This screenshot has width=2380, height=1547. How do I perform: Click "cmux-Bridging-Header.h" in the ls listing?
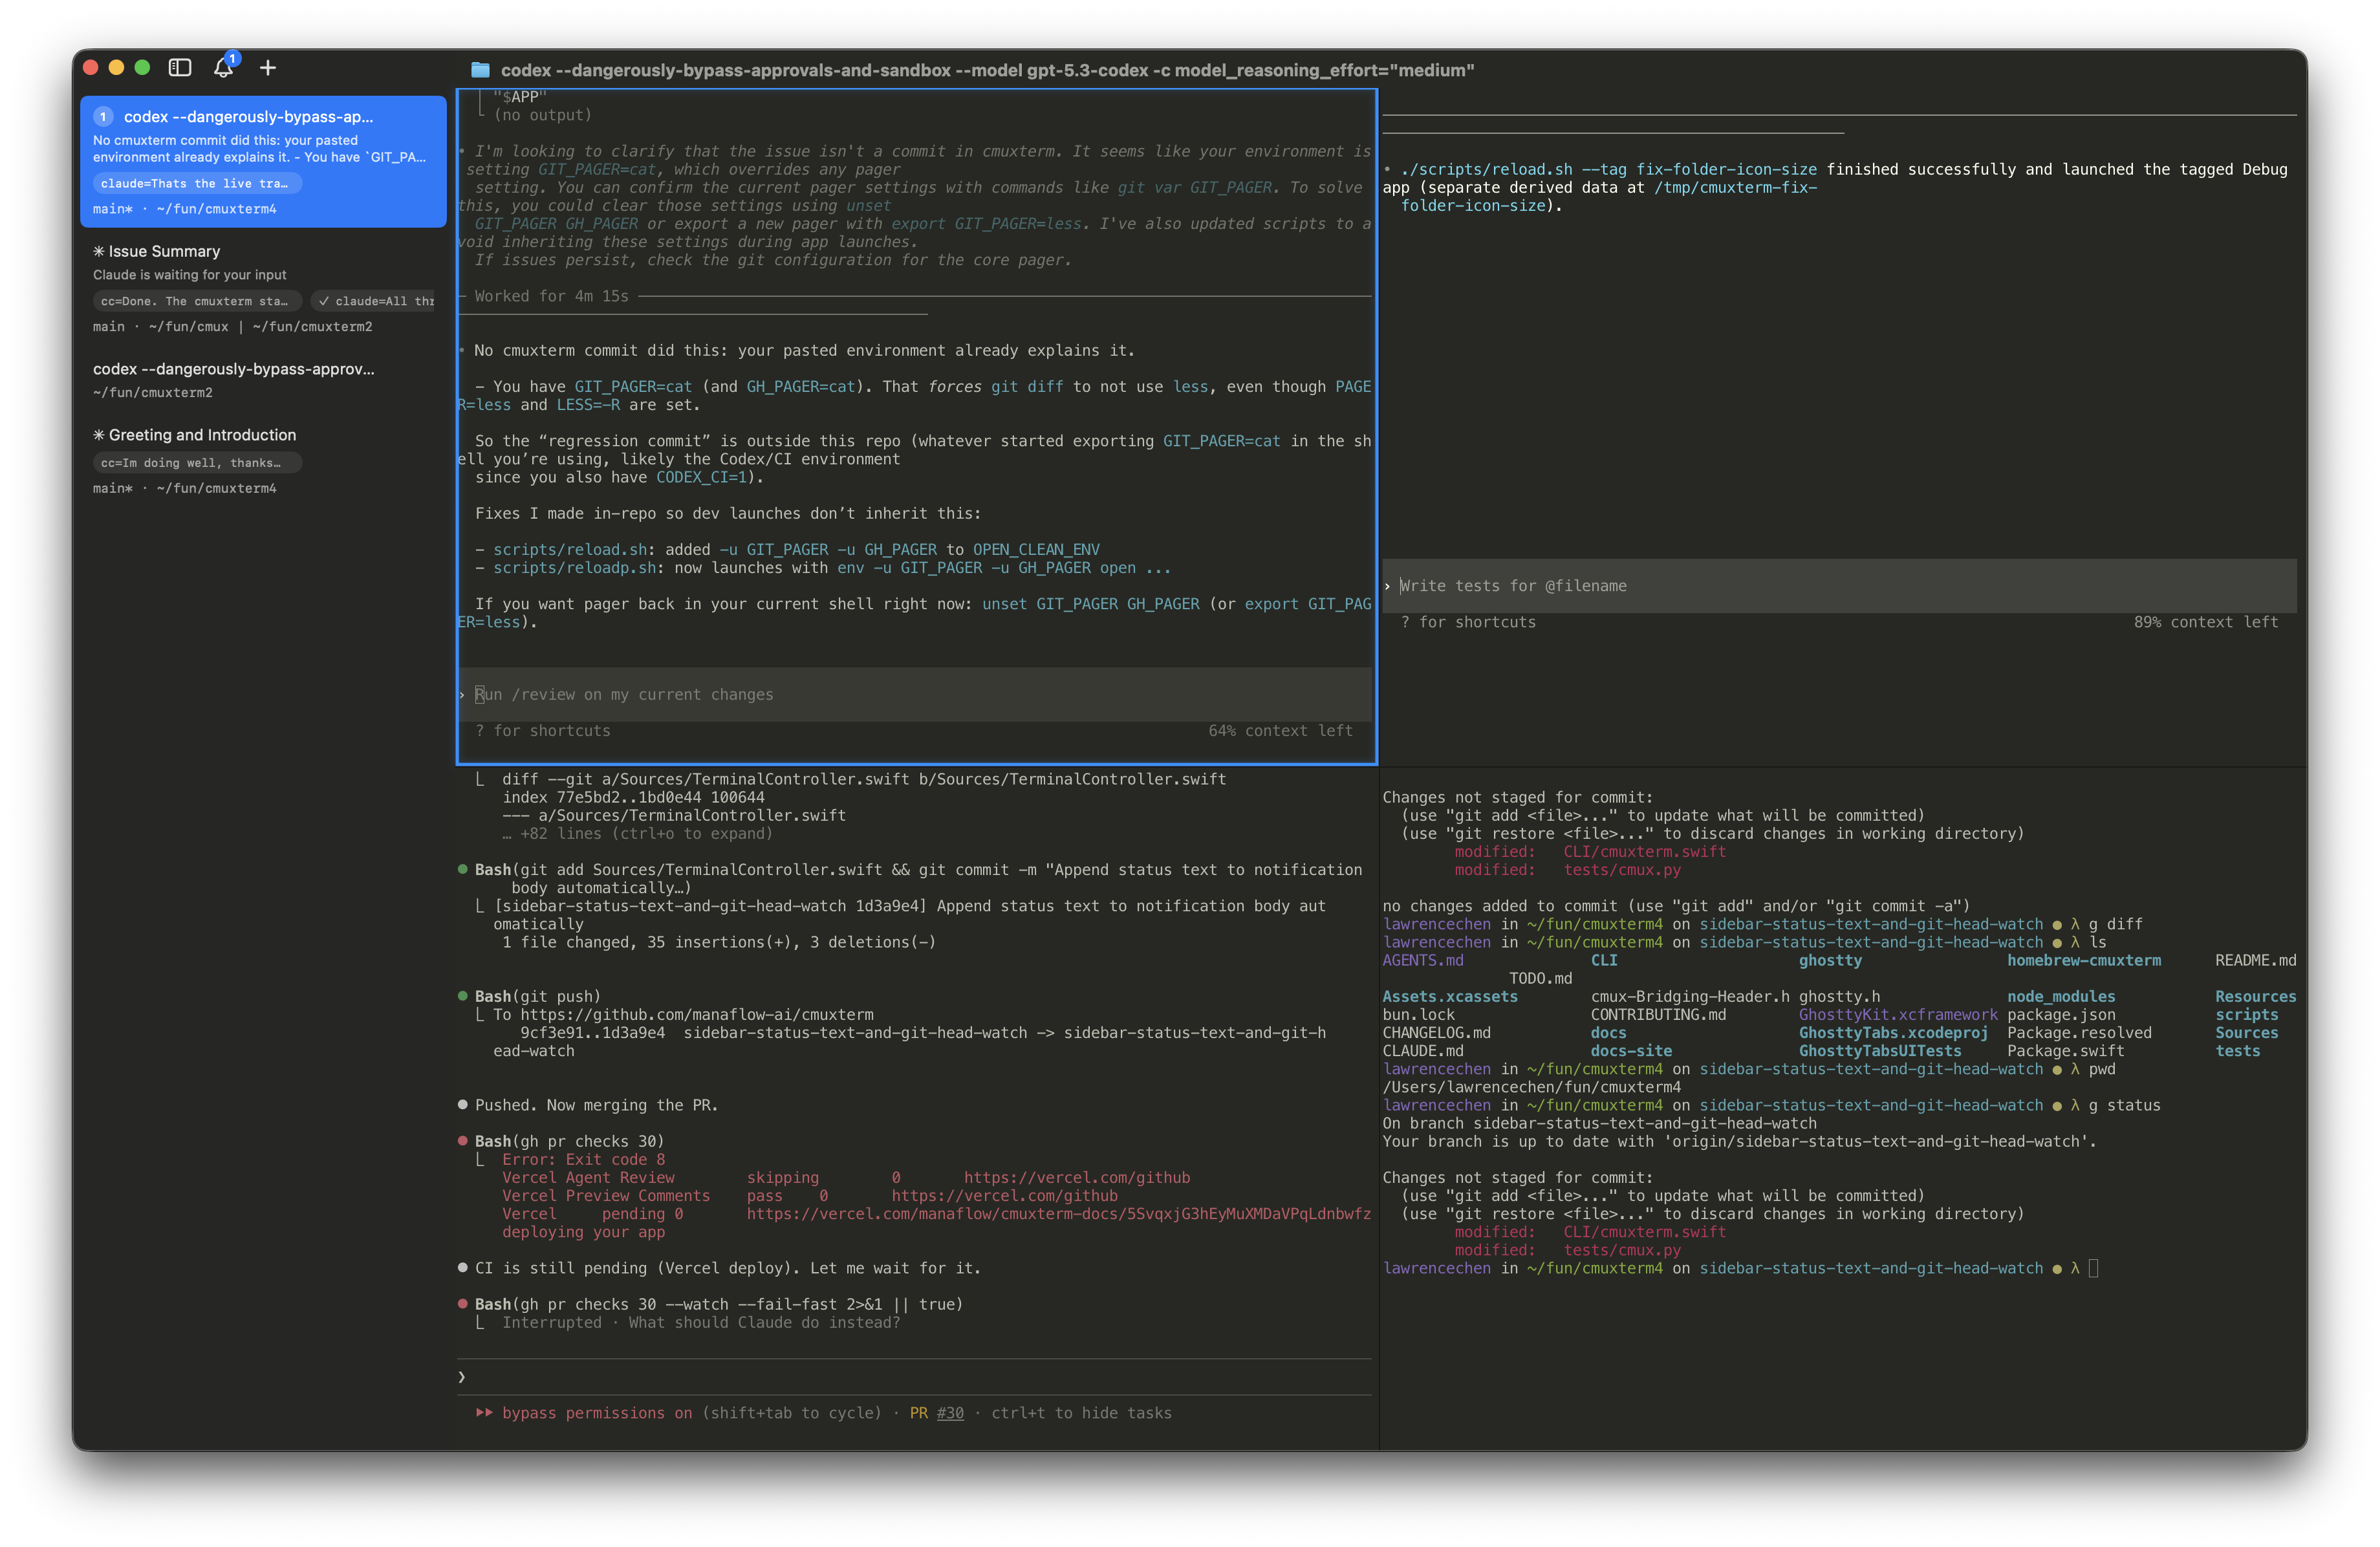1690,997
